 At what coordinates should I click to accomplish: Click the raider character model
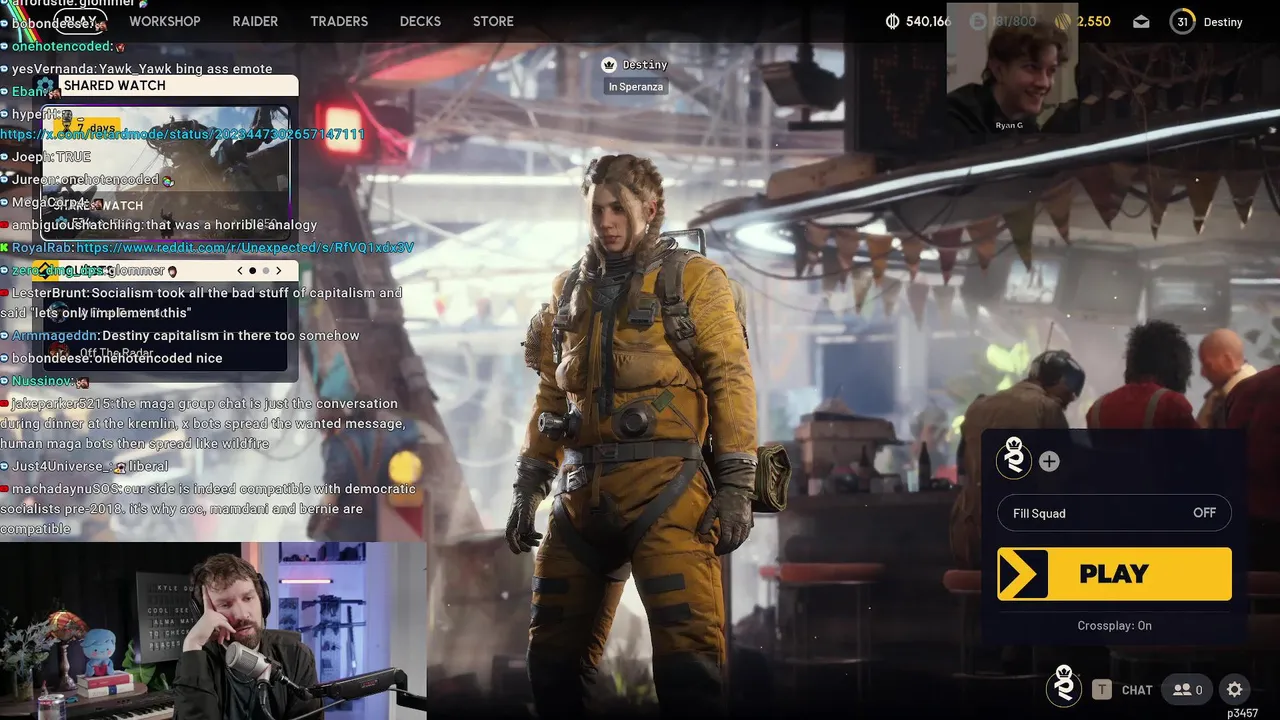tap(640, 430)
